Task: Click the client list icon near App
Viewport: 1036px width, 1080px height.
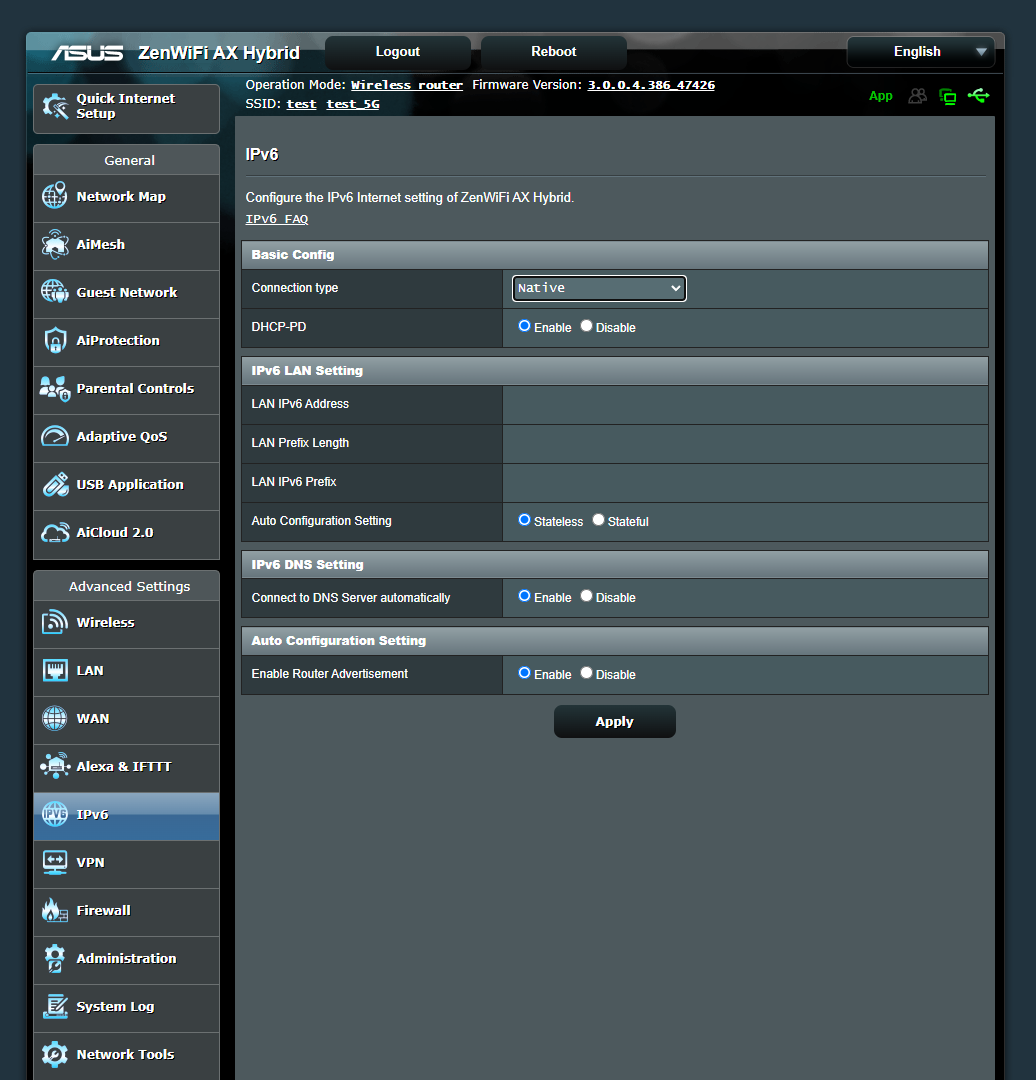Action: coord(917,96)
